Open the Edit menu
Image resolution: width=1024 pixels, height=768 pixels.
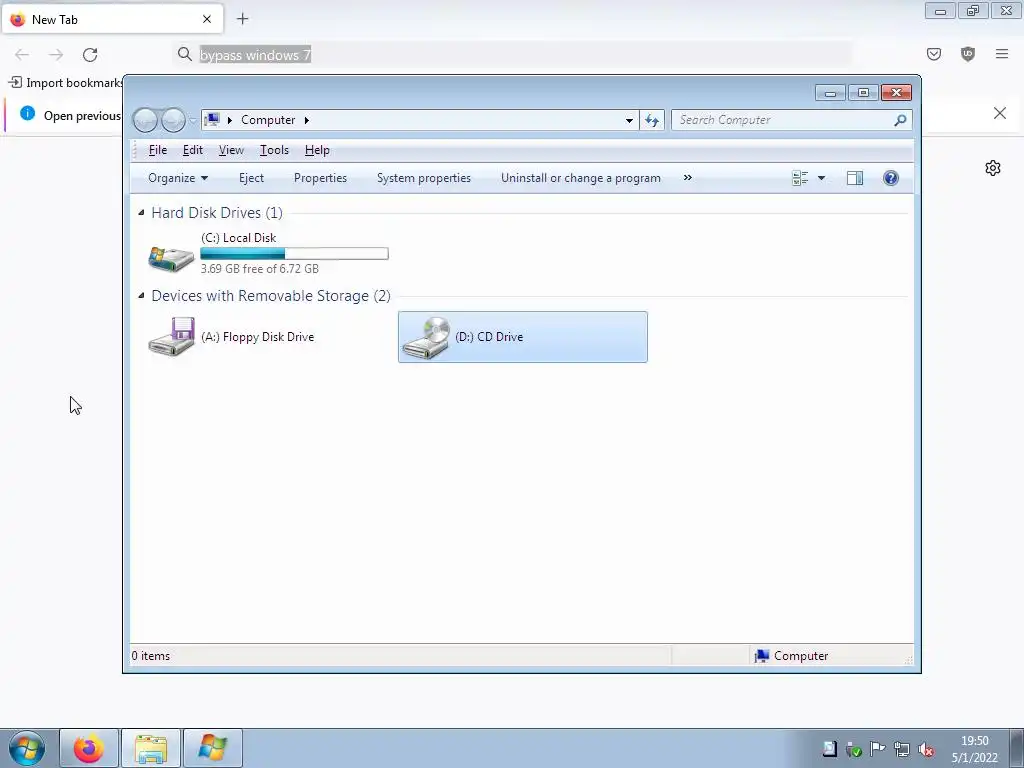(x=193, y=150)
